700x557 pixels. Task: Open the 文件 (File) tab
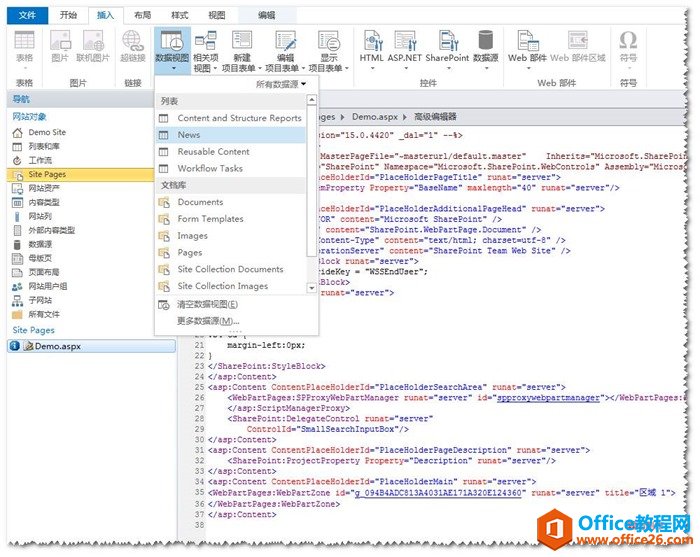tap(27, 15)
